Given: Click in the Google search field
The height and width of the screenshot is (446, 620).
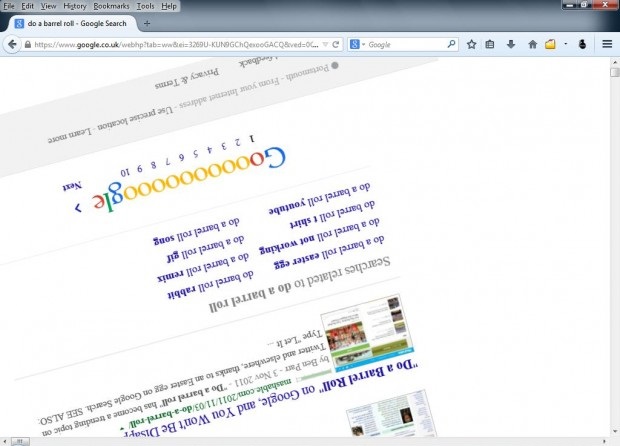Looking at the screenshot, I should (x=406, y=44).
